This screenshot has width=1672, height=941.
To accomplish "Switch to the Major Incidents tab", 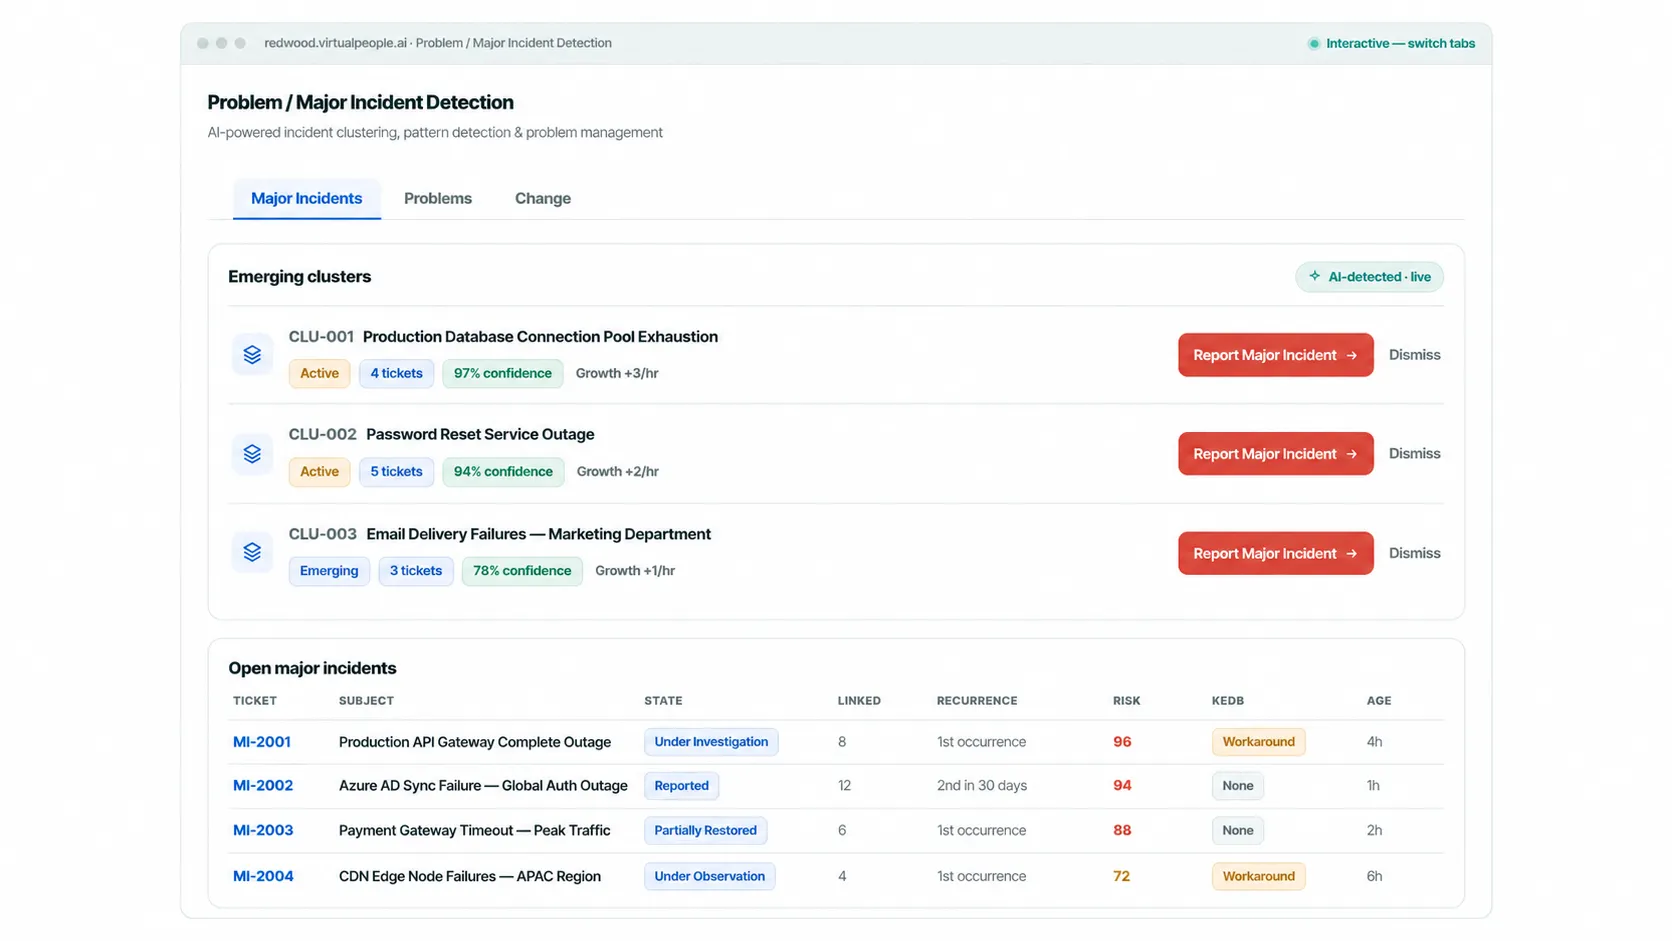I will coord(306,199).
